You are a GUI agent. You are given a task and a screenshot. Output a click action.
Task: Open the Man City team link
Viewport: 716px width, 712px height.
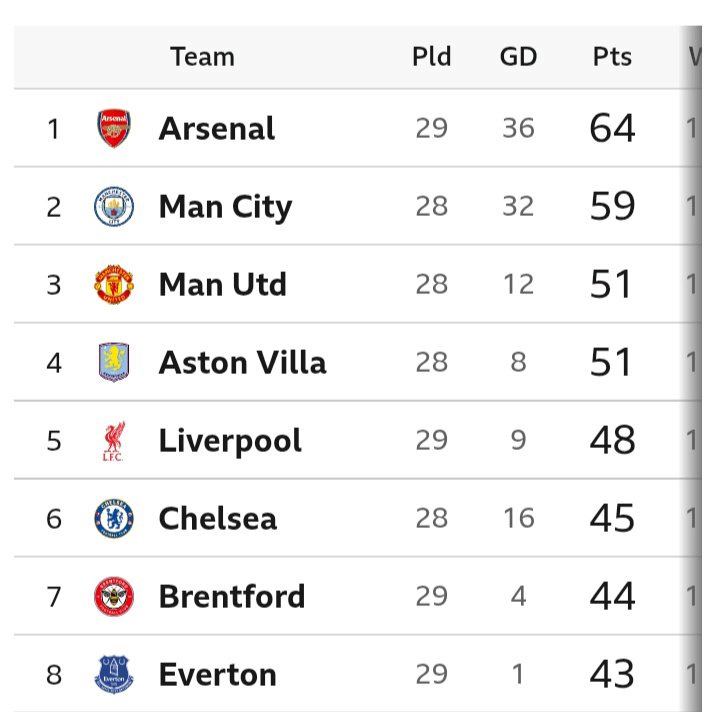[225, 207]
